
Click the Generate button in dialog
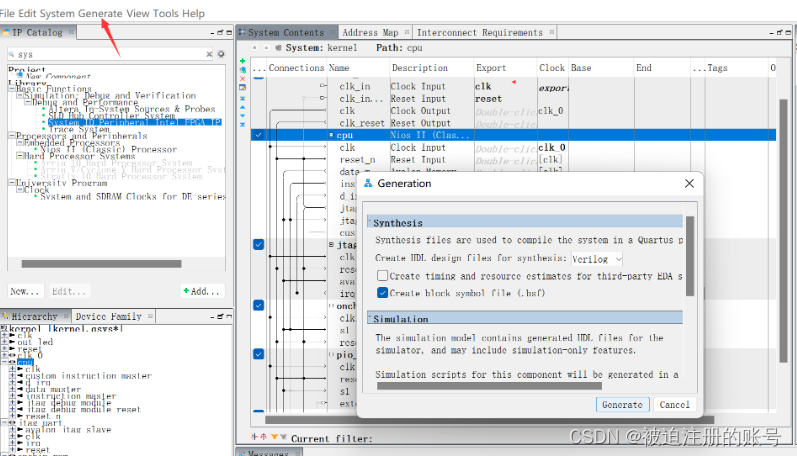click(622, 405)
